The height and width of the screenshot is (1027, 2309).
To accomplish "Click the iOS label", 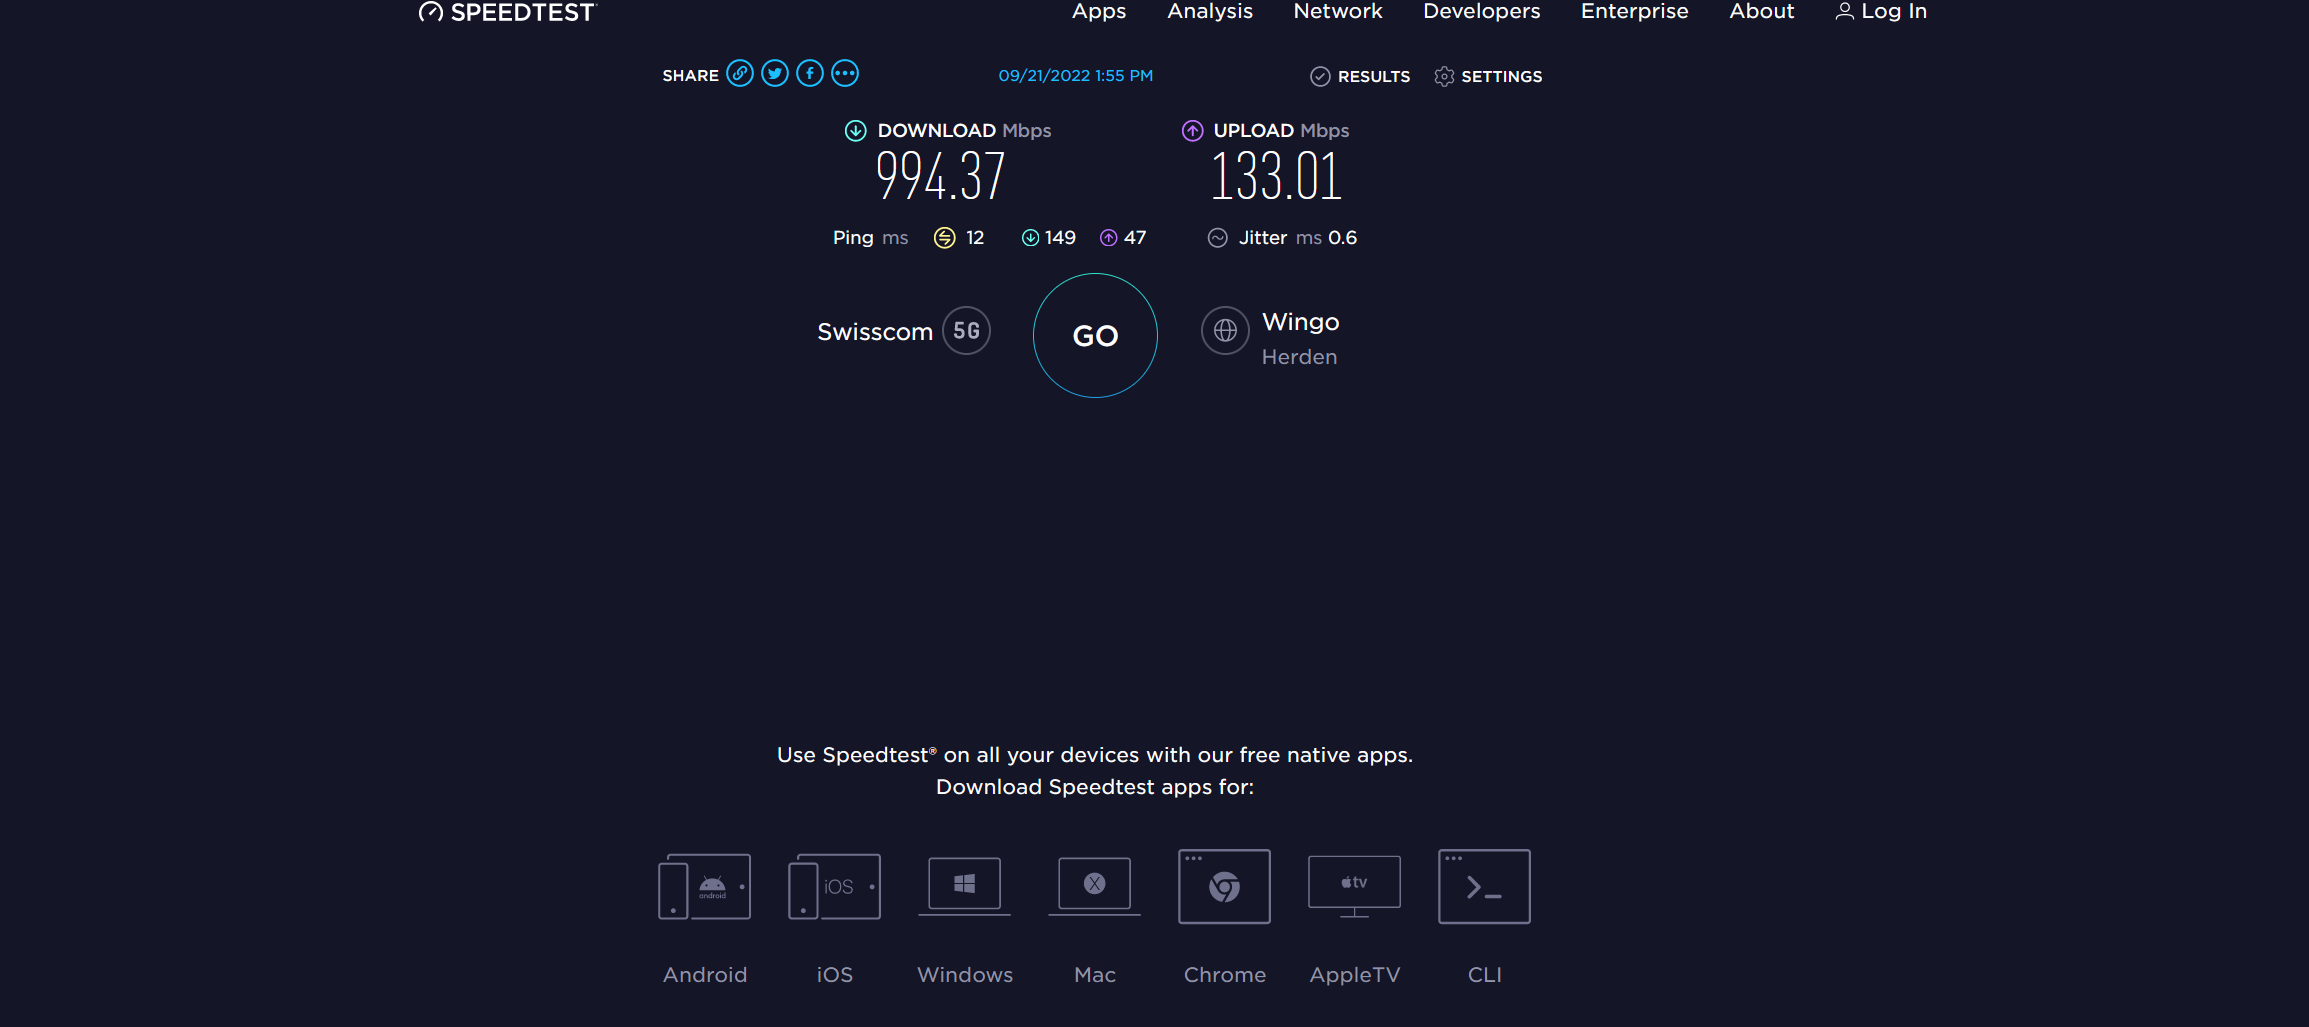I will tap(835, 975).
